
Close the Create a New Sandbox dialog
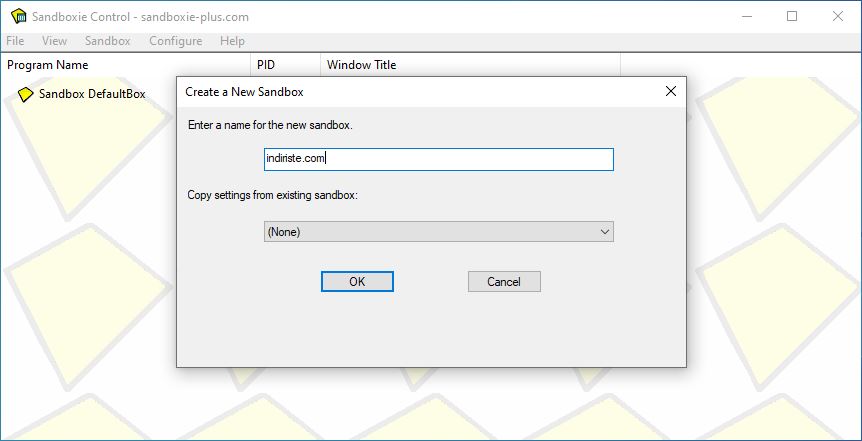[671, 91]
